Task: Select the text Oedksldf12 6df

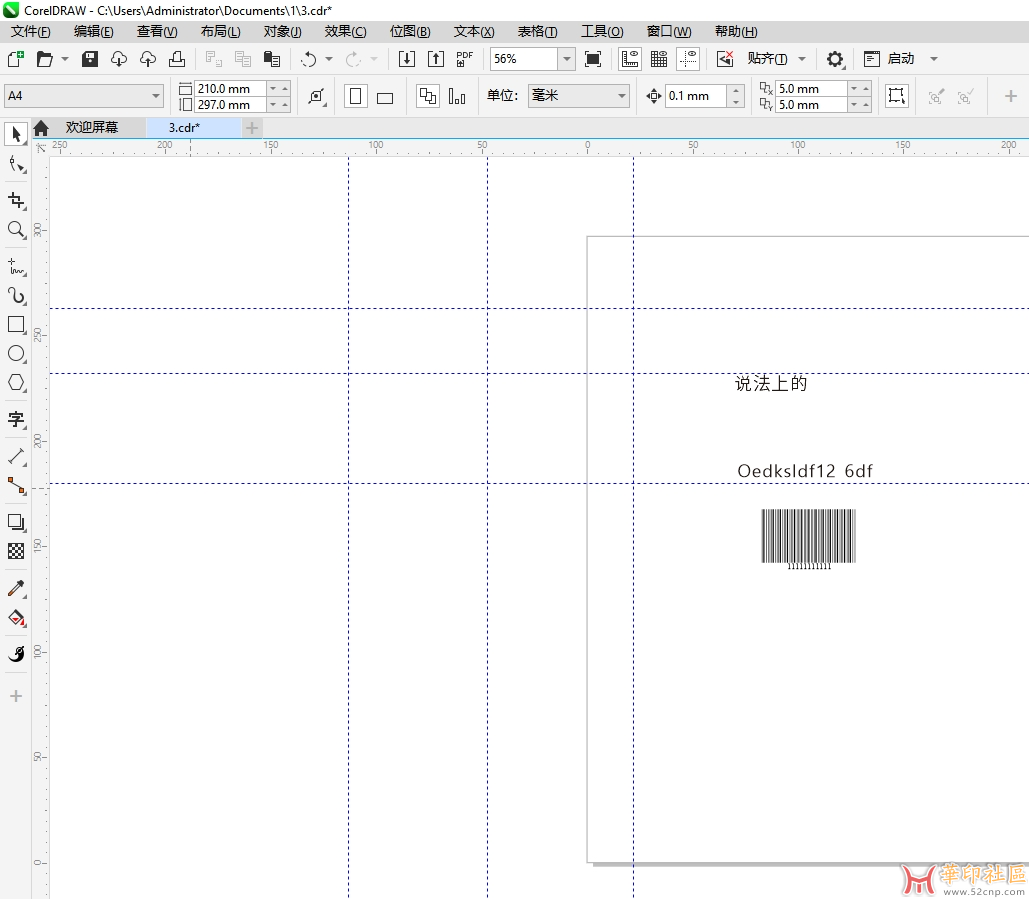Action: pyautogui.click(x=805, y=470)
